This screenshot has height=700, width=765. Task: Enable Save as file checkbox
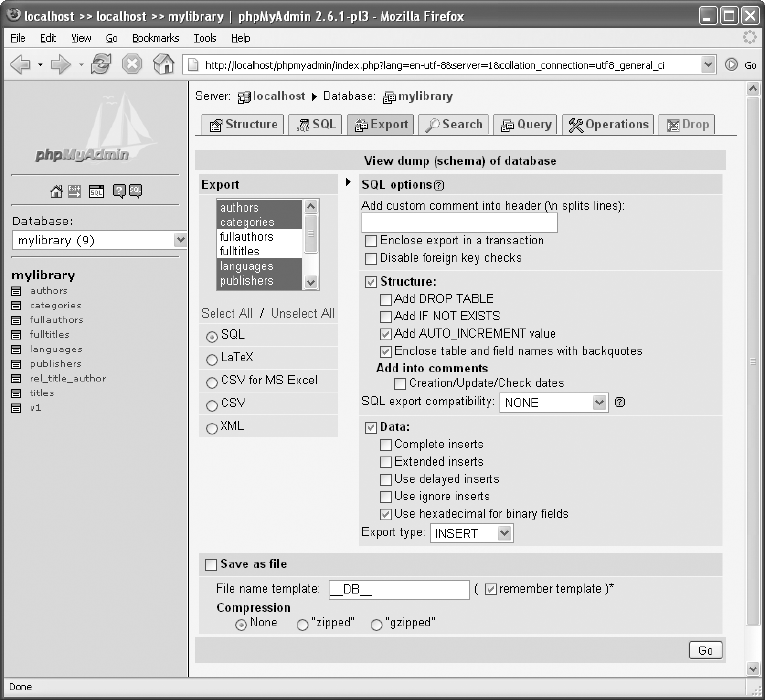211,565
